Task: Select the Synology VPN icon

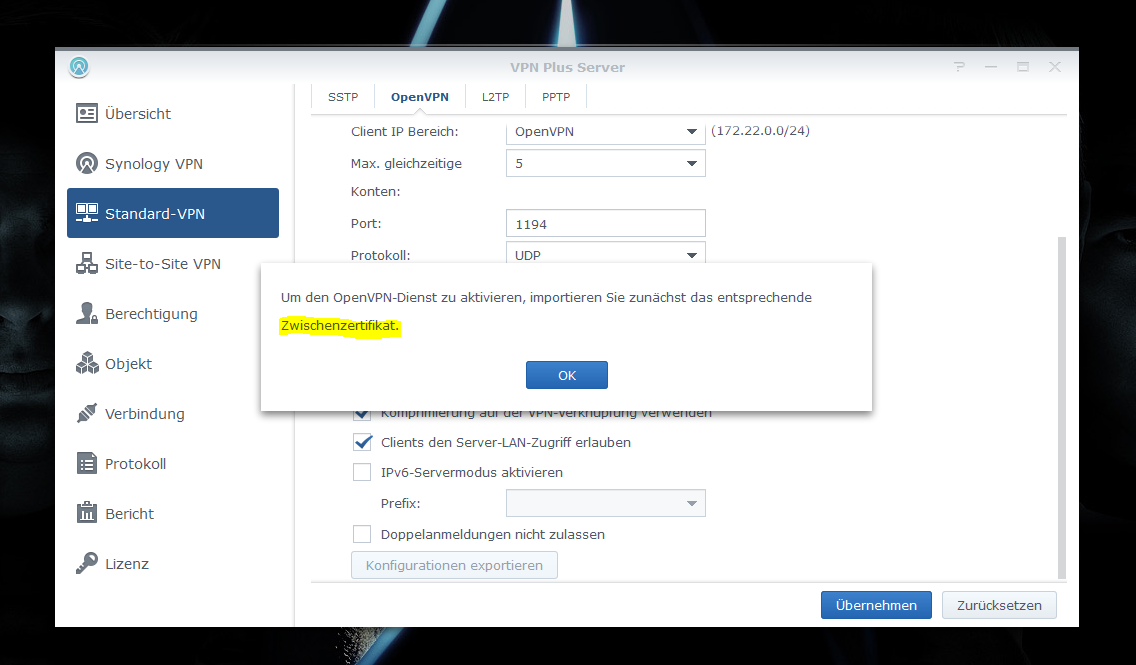Action: [87, 163]
